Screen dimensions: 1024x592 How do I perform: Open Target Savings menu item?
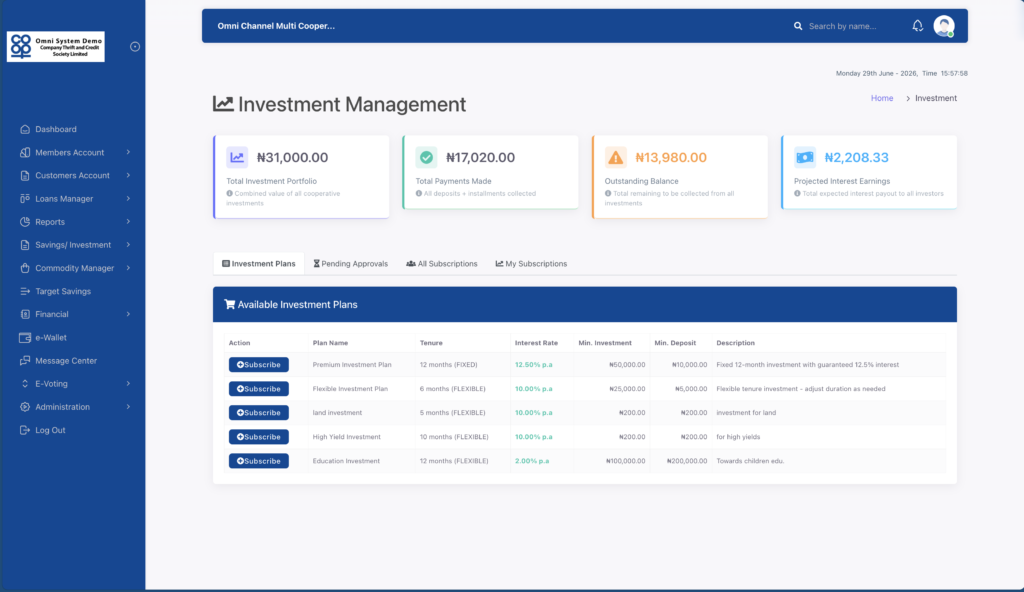point(63,291)
